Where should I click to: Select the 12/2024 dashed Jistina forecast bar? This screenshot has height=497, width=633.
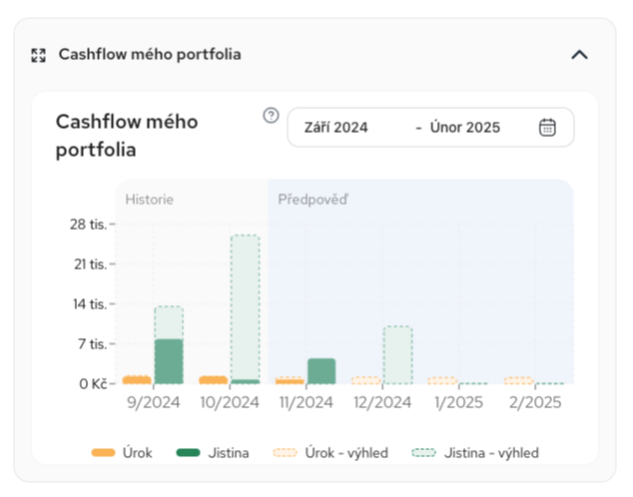coord(398,354)
